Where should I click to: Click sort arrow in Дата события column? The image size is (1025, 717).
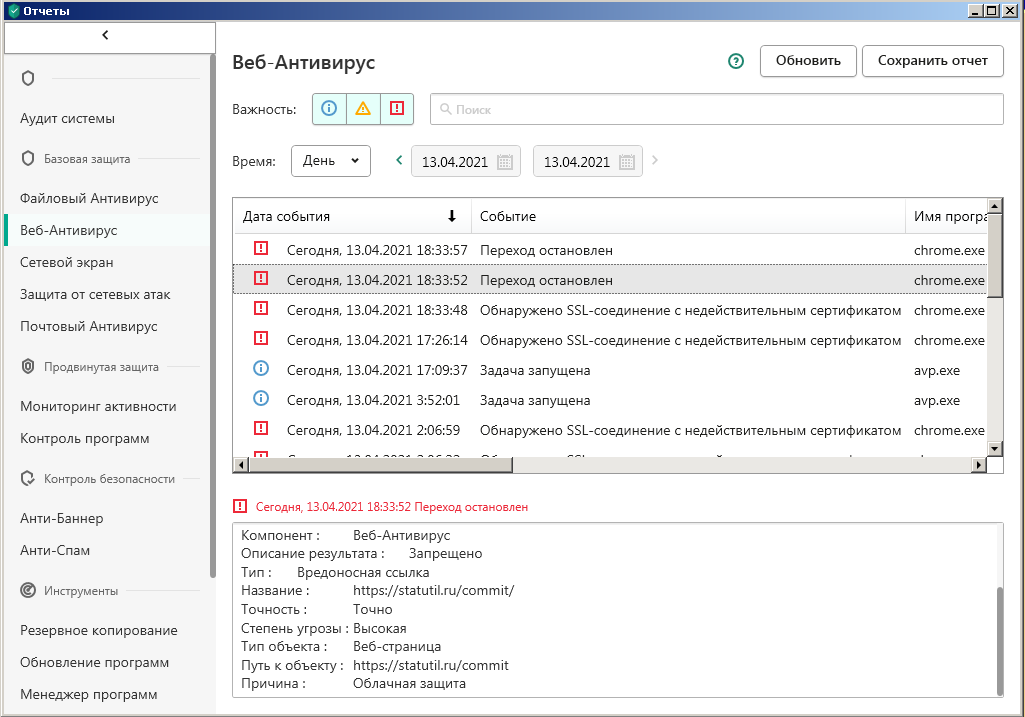[452, 216]
